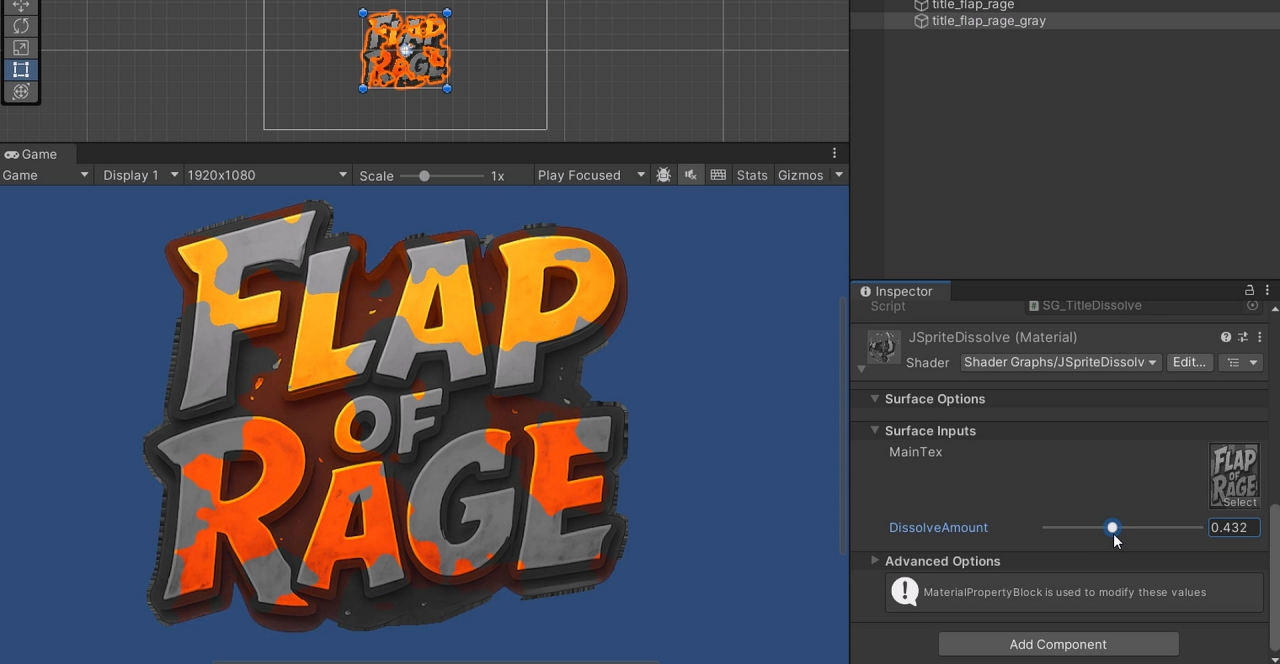Screen dimensions: 1280x664
Task: Toggle the Inspector lock icon
Action: click(x=1249, y=291)
